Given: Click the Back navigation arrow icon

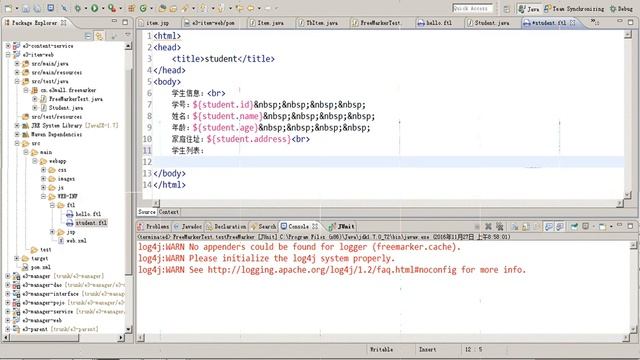Looking at the screenshot, I should click(251, 8).
